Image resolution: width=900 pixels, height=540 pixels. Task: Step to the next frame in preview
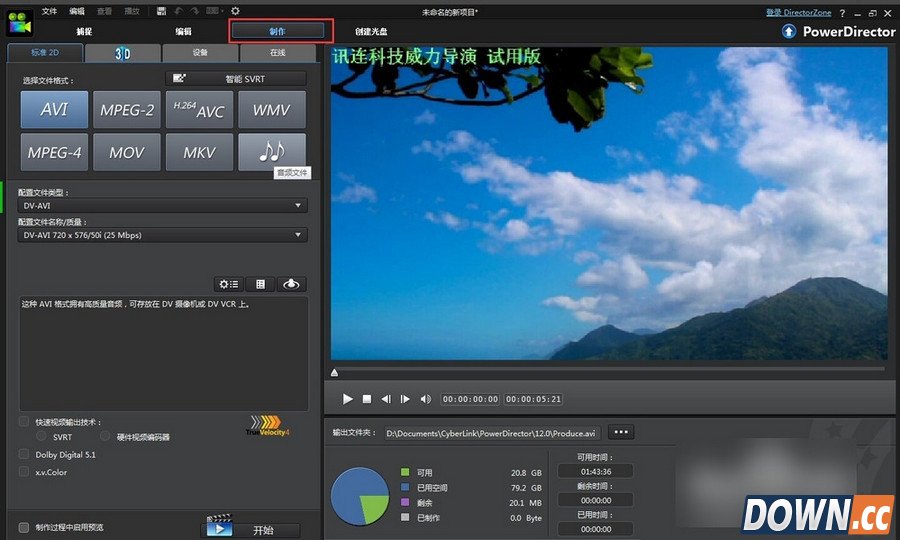[x=405, y=399]
